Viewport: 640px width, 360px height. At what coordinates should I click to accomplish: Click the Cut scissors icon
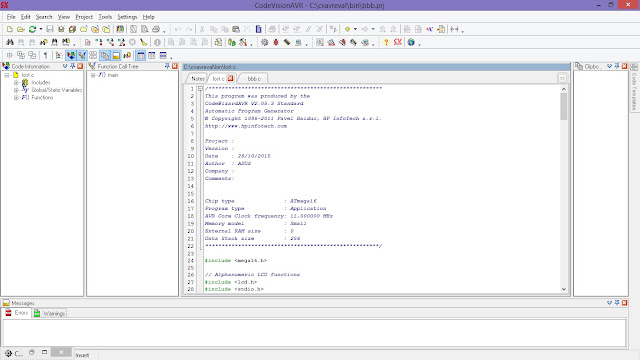coord(202,29)
